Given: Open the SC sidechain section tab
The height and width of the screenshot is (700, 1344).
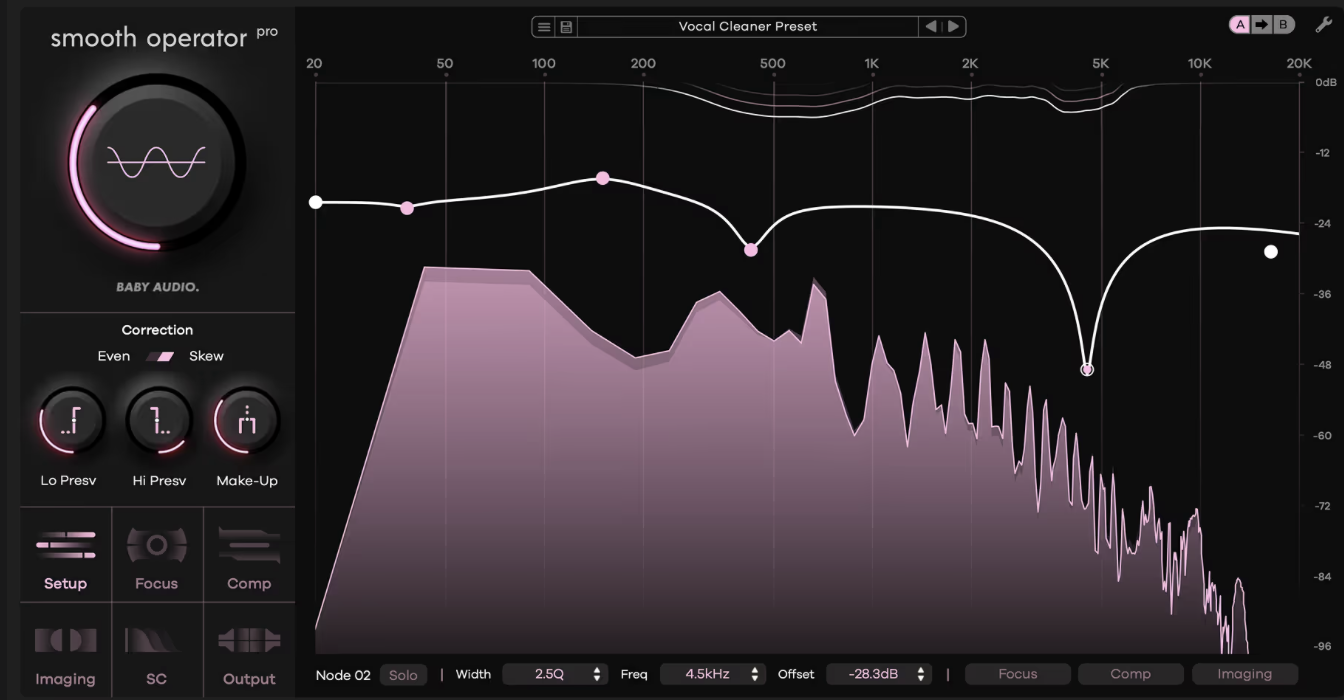Looking at the screenshot, I should coord(157,651).
